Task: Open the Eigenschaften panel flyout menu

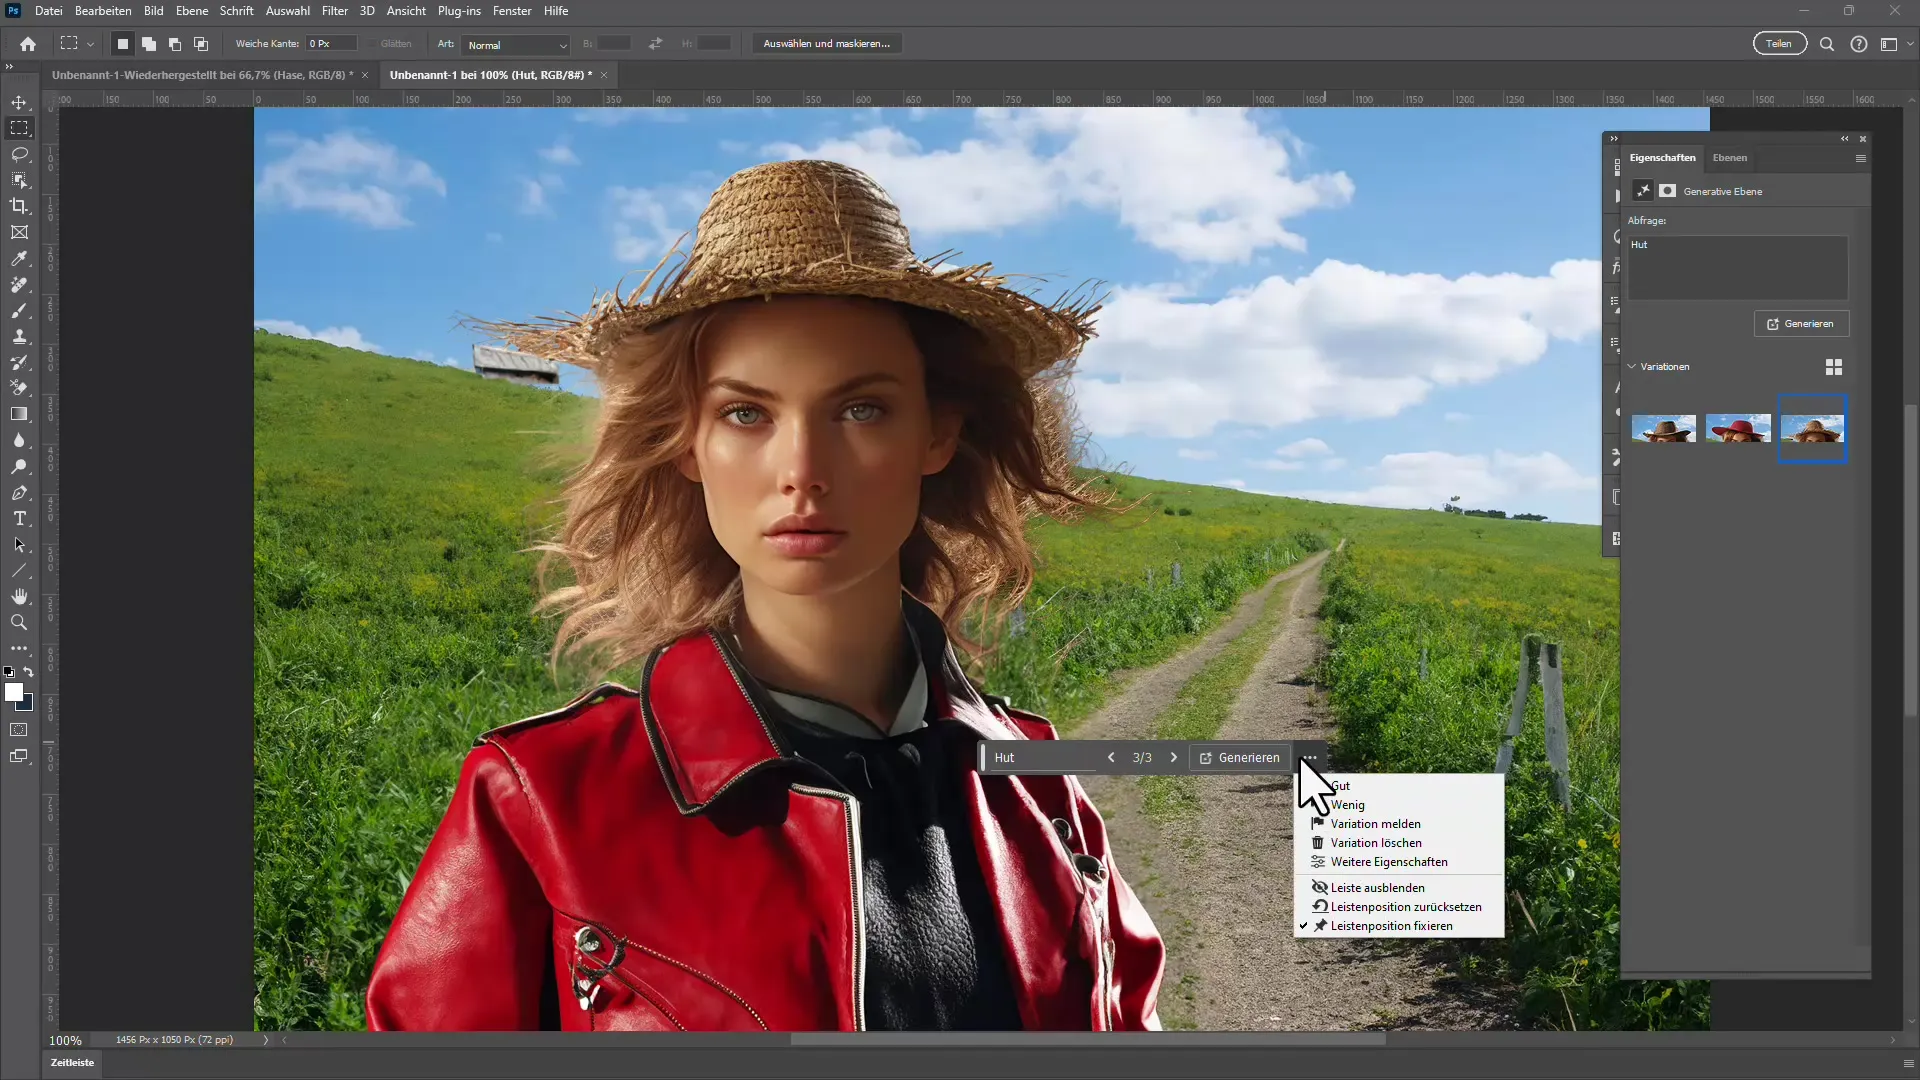Action: click(x=1861, y=158)
